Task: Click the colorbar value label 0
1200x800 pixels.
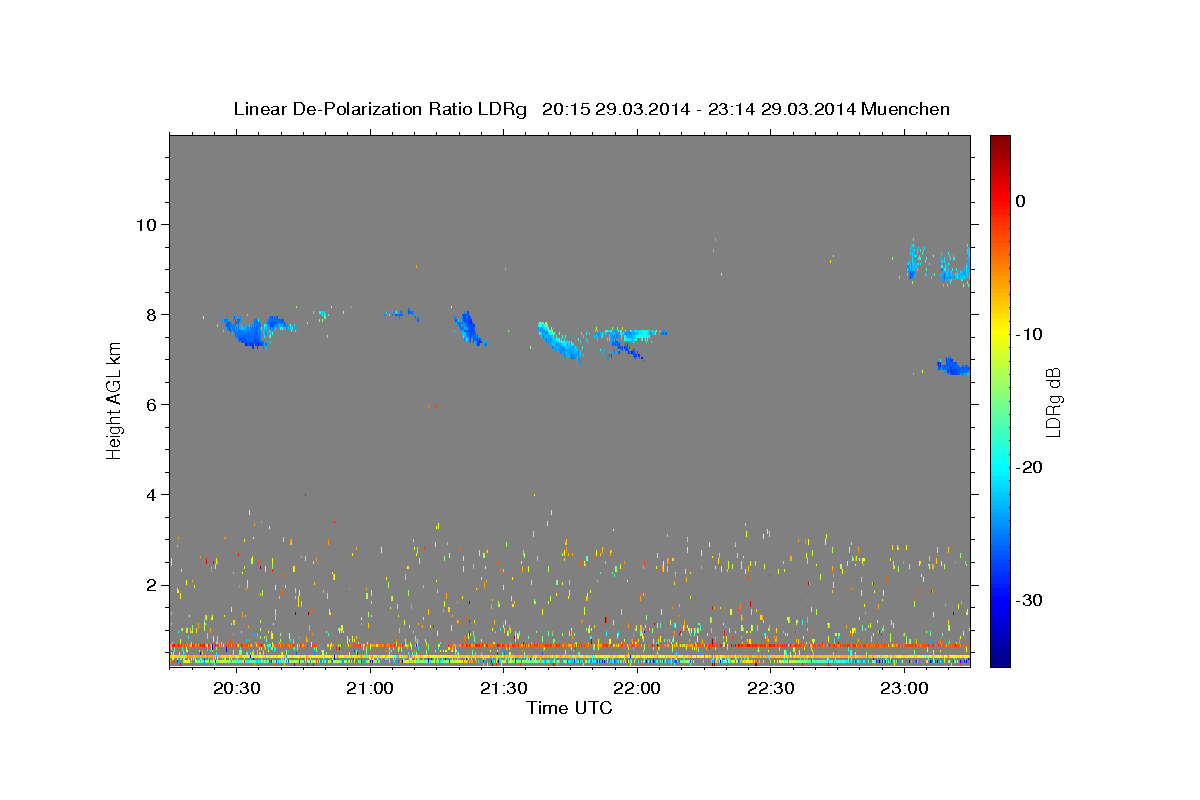Action: (1021, 201)
